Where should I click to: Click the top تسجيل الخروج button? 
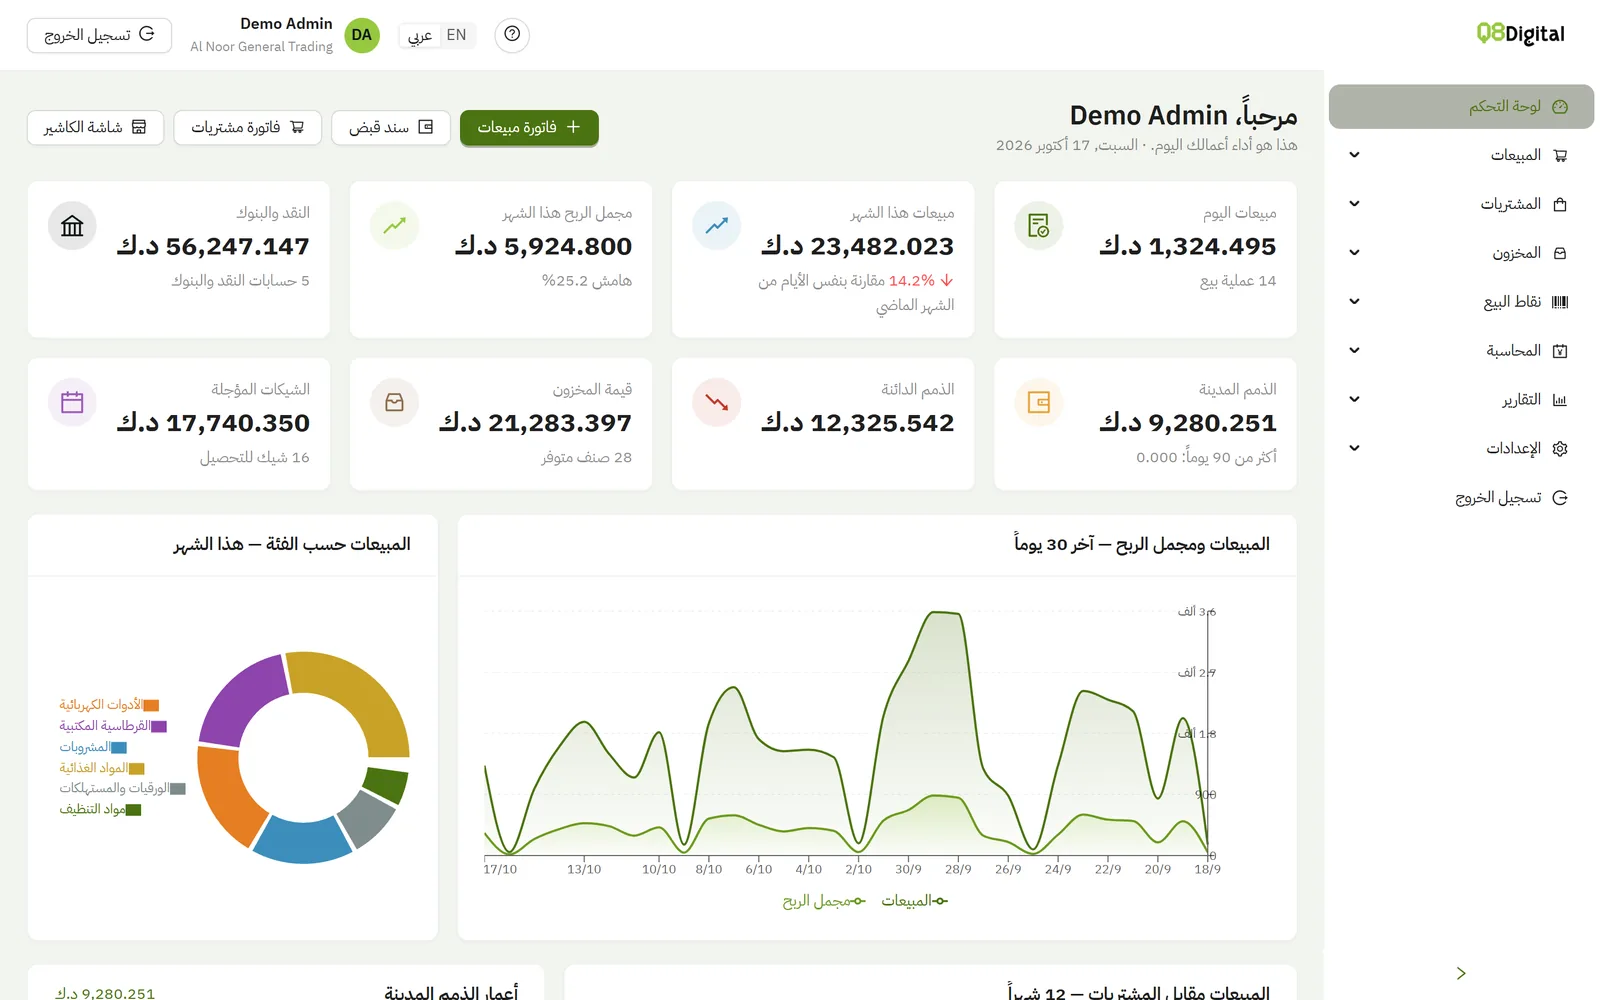[x=99, y=35]
